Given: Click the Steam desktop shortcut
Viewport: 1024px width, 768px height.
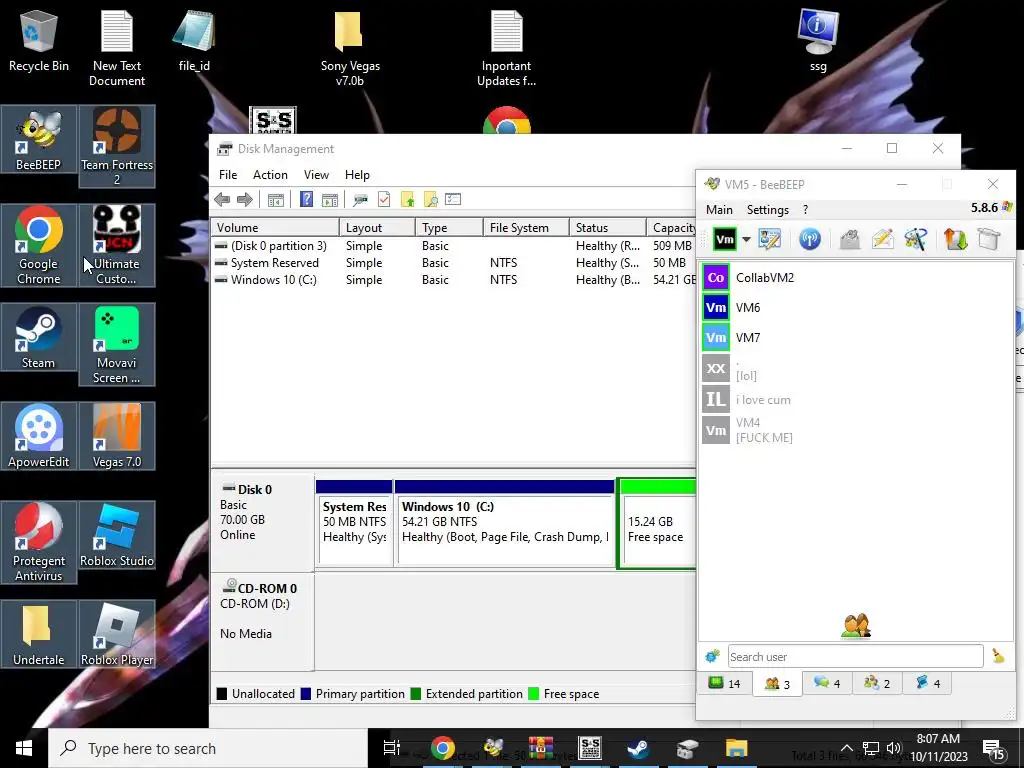Looking at the screenshot, I should (39, 337).
